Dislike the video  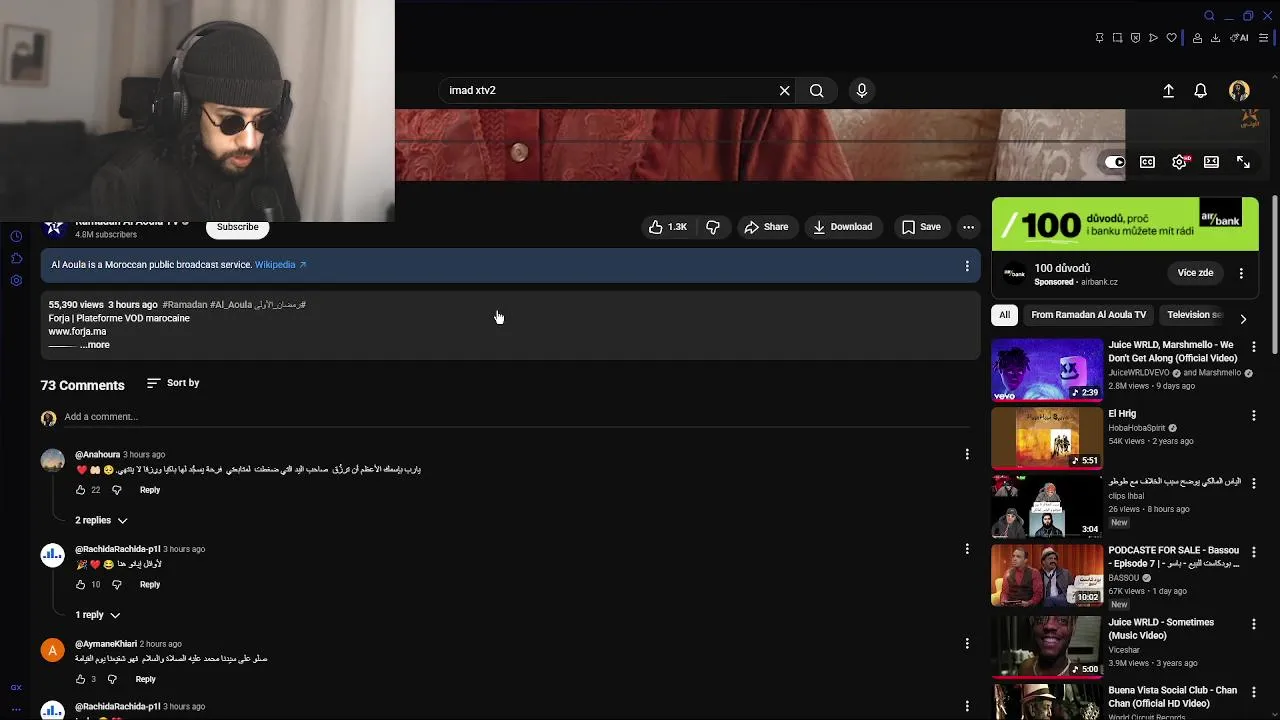(713, 227)
